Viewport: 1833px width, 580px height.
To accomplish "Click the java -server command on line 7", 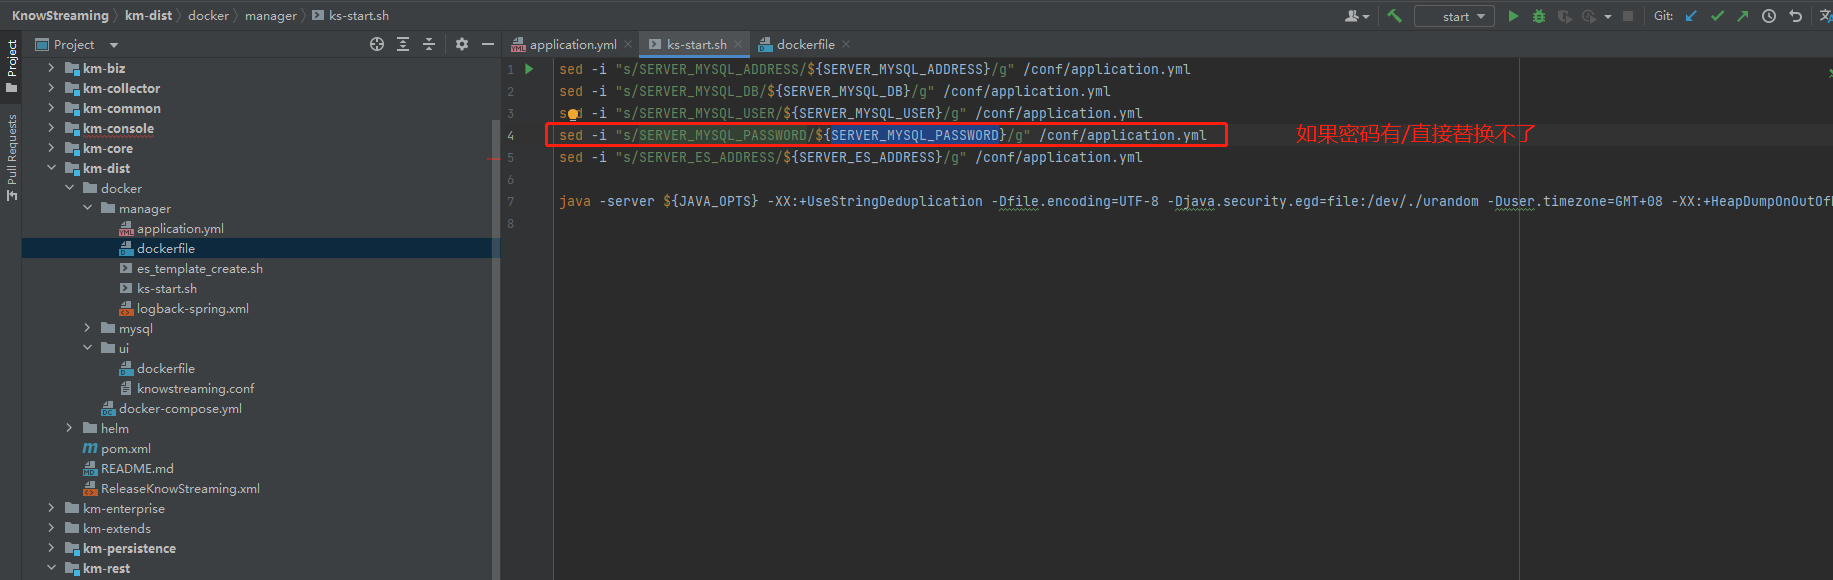I will tap(1195, 201).
